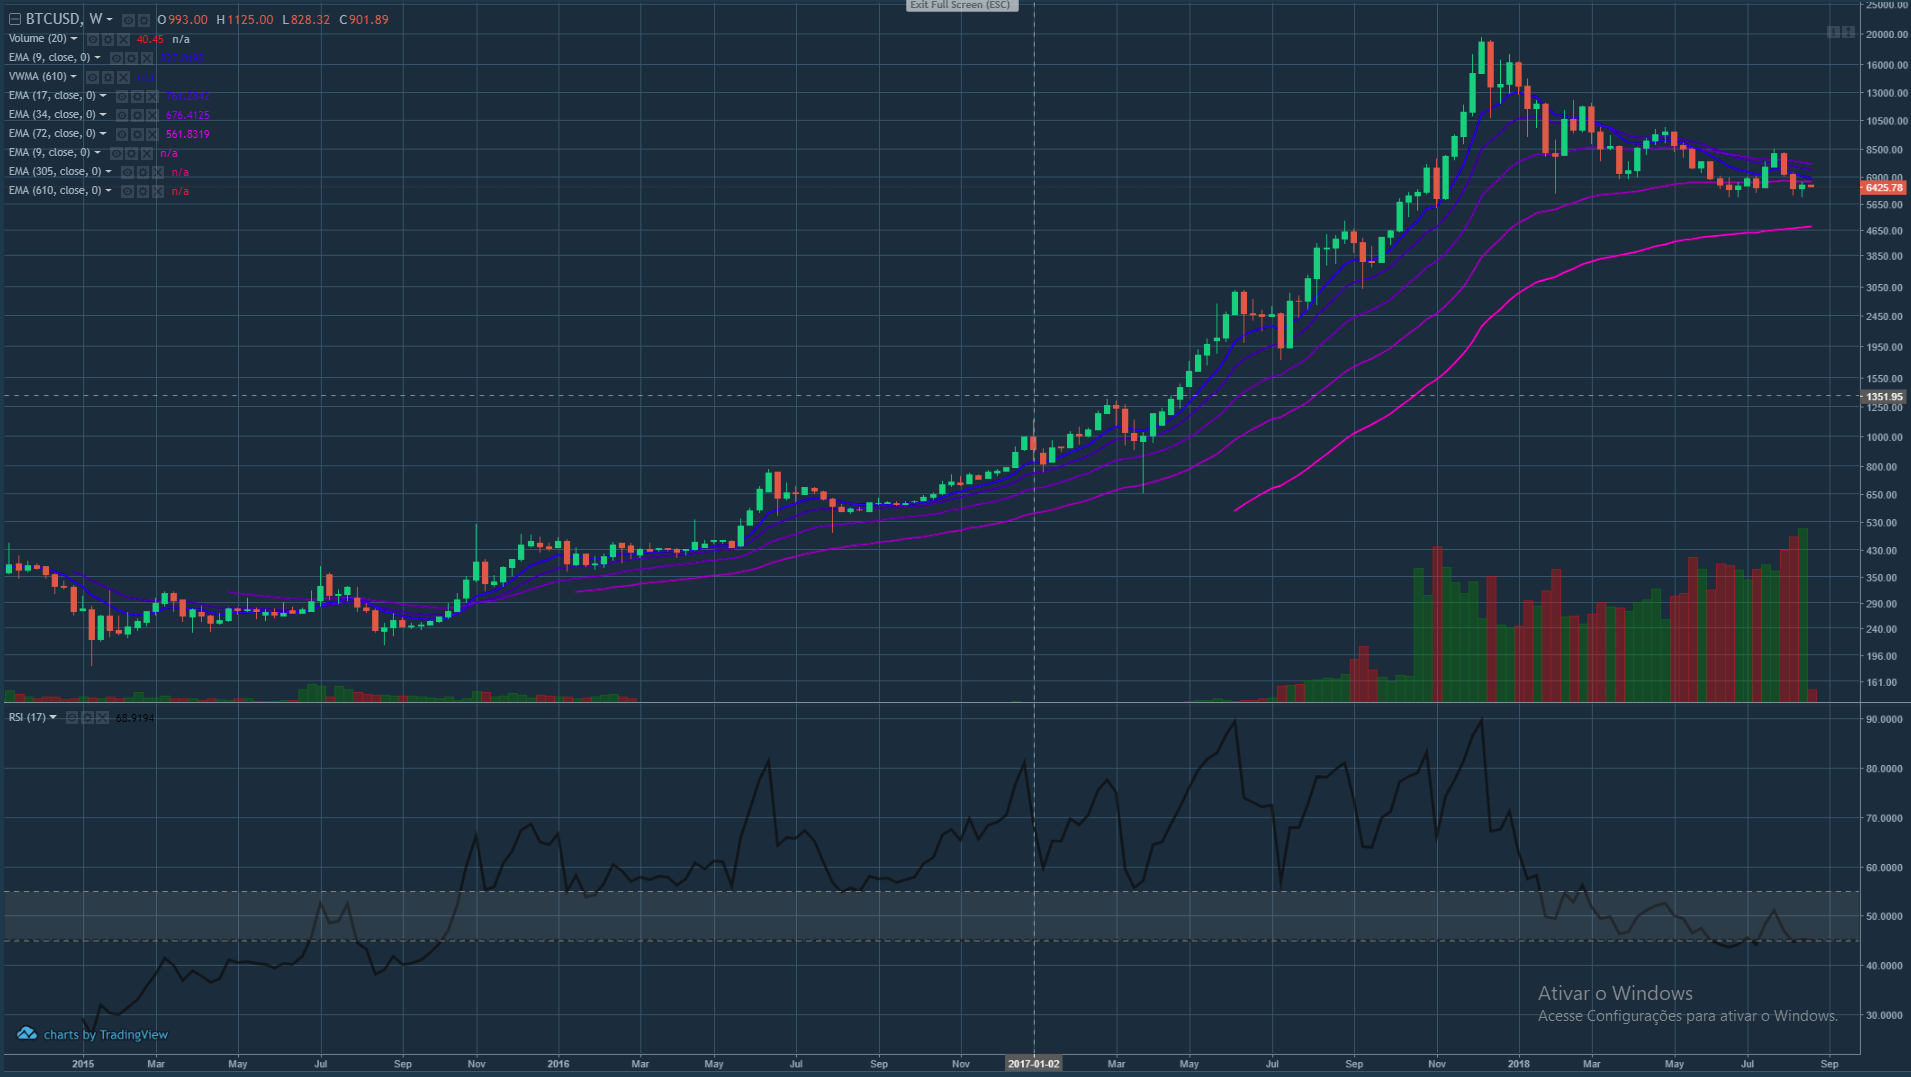1911x1077 pixels.
Task: Remove the EMA (305, close, 0) indicator
Action: pos(159,172)
